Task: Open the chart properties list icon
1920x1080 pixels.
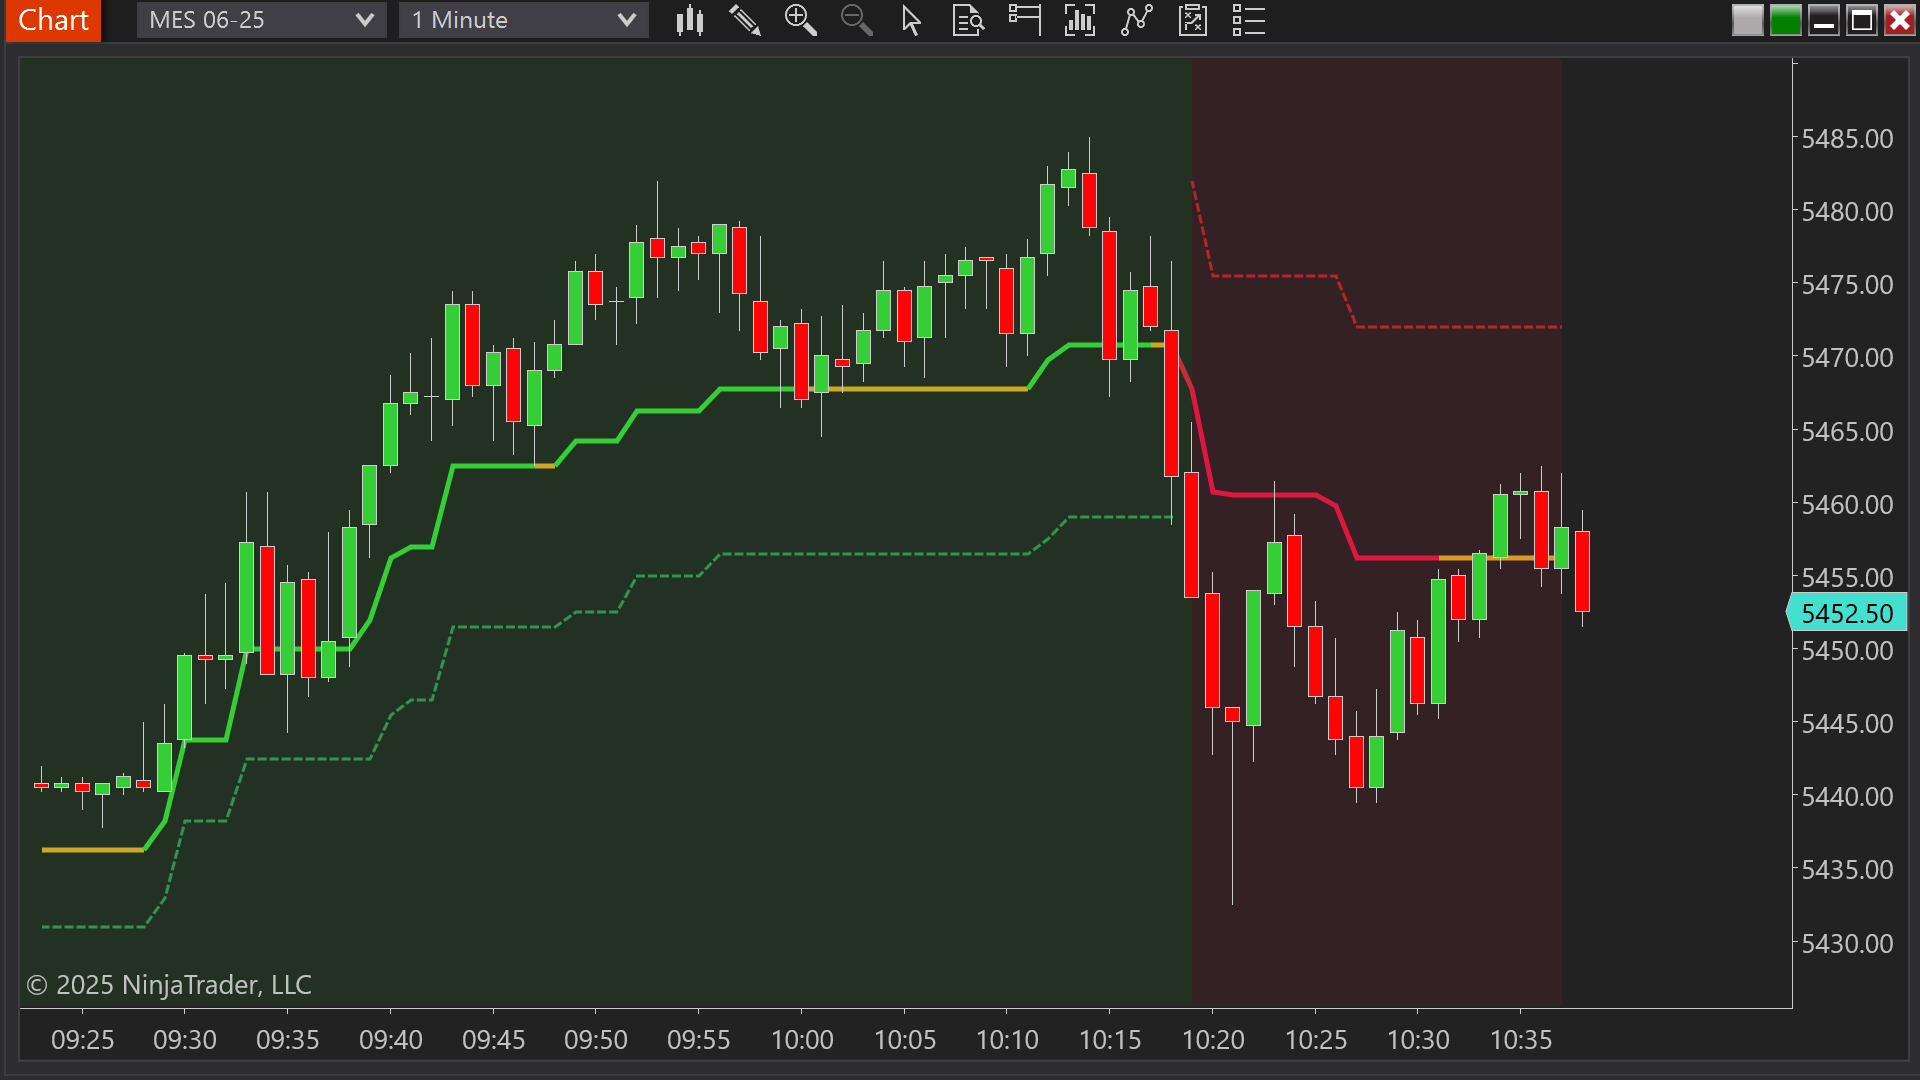Action: point(1248,20)
